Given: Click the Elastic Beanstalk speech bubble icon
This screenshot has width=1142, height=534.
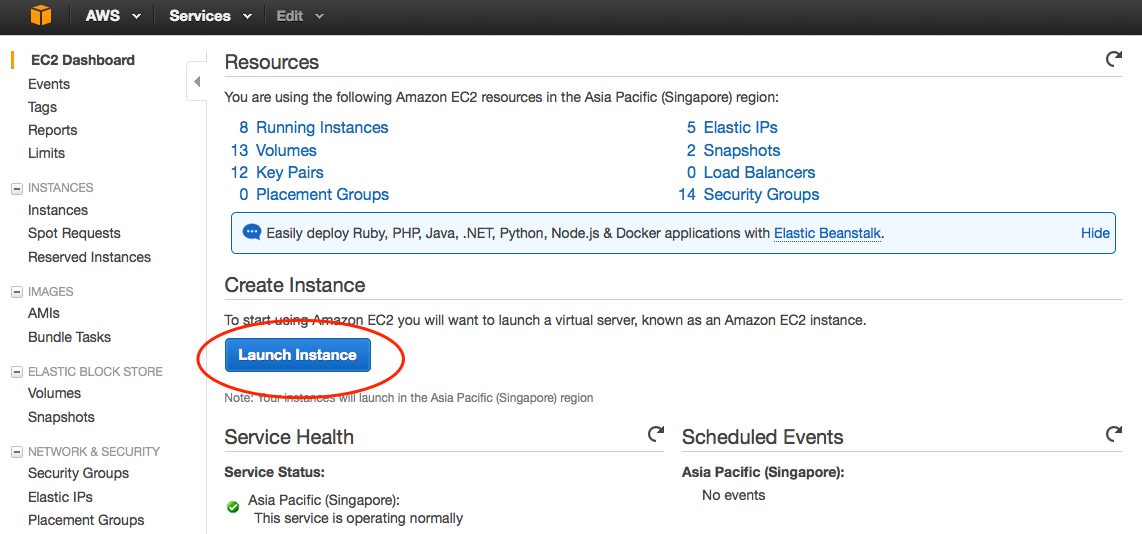Looking at the screenshot, I should click(252, 232).
